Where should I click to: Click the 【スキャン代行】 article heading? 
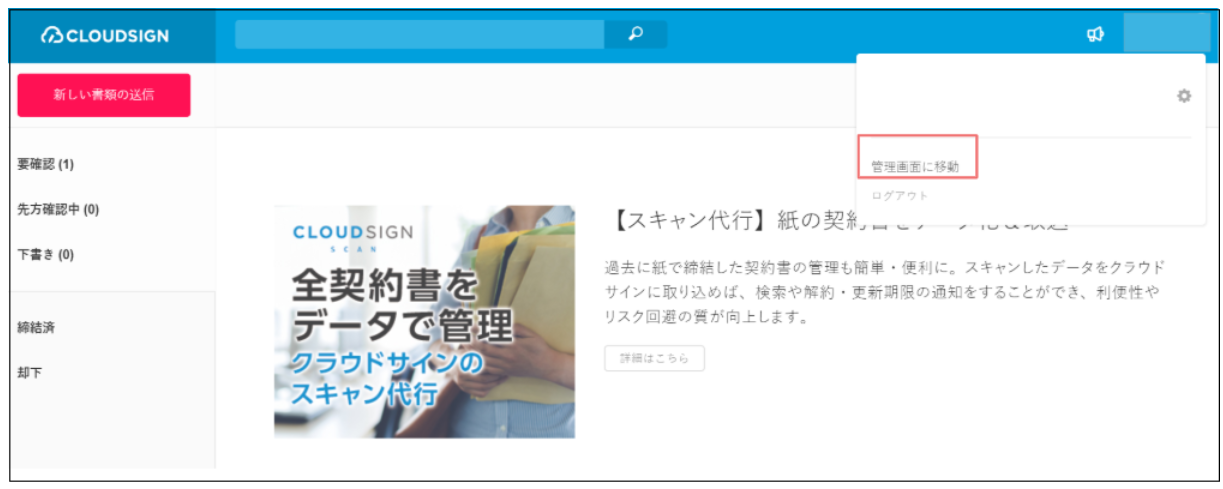[x=838, y=221]
